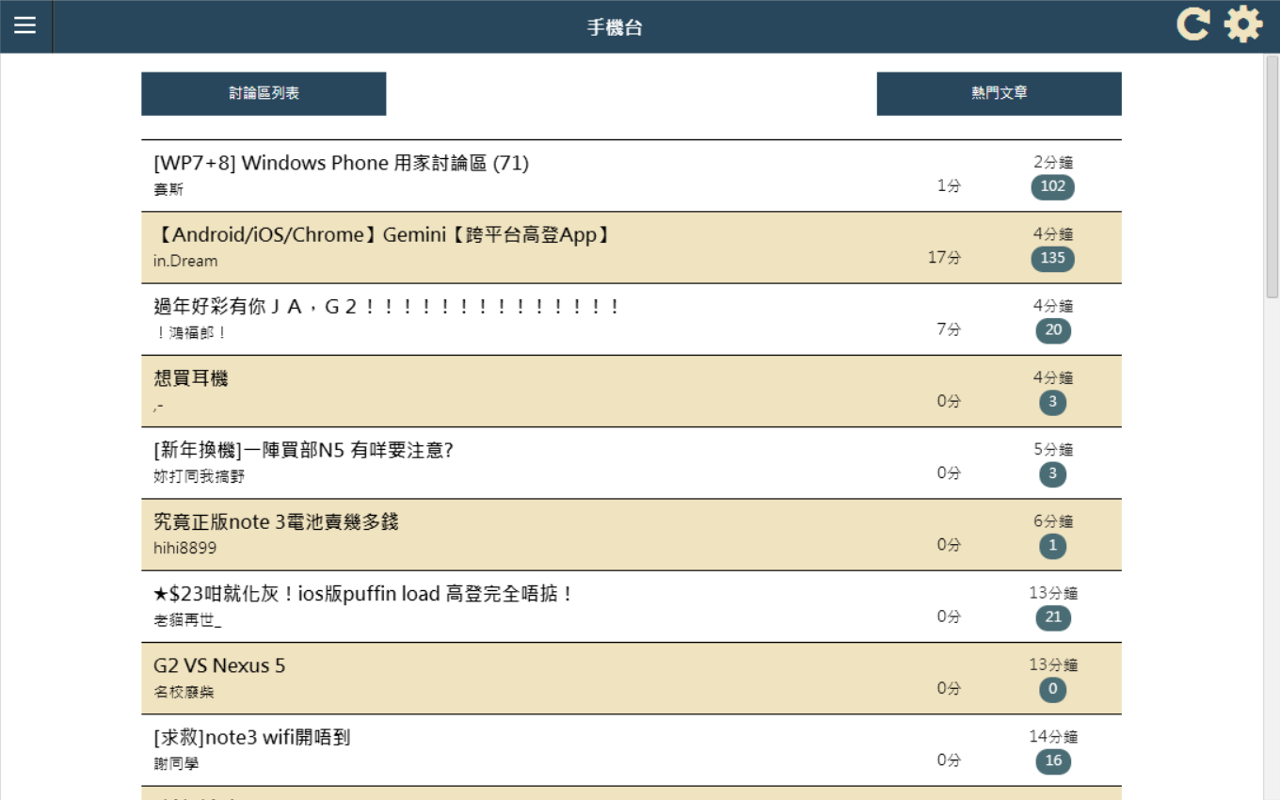Click the 手機台 page title
The image size is (1280, 800).
pos(615,28)
